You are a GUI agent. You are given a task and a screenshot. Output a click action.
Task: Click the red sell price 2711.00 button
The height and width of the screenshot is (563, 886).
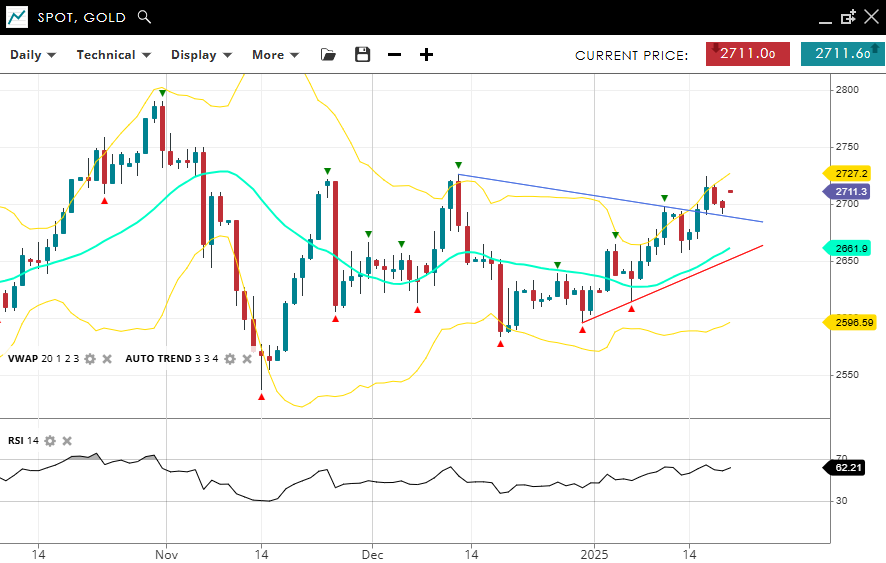tap(747, 54)
